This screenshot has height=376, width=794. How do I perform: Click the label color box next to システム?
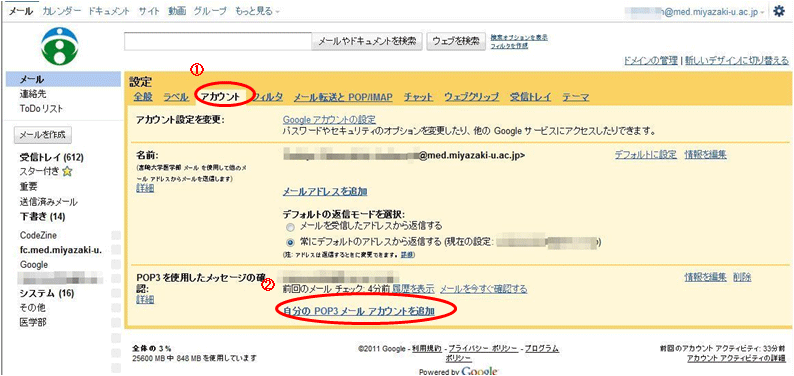coord(116,294)
